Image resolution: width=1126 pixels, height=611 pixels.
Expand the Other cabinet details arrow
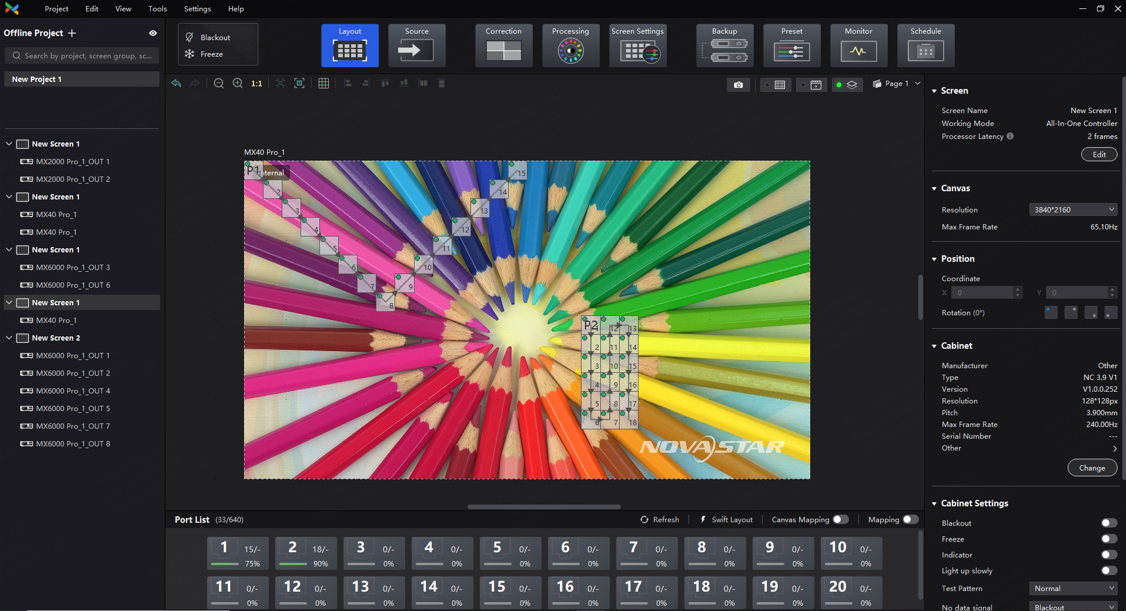click(x=1115, y=448)
